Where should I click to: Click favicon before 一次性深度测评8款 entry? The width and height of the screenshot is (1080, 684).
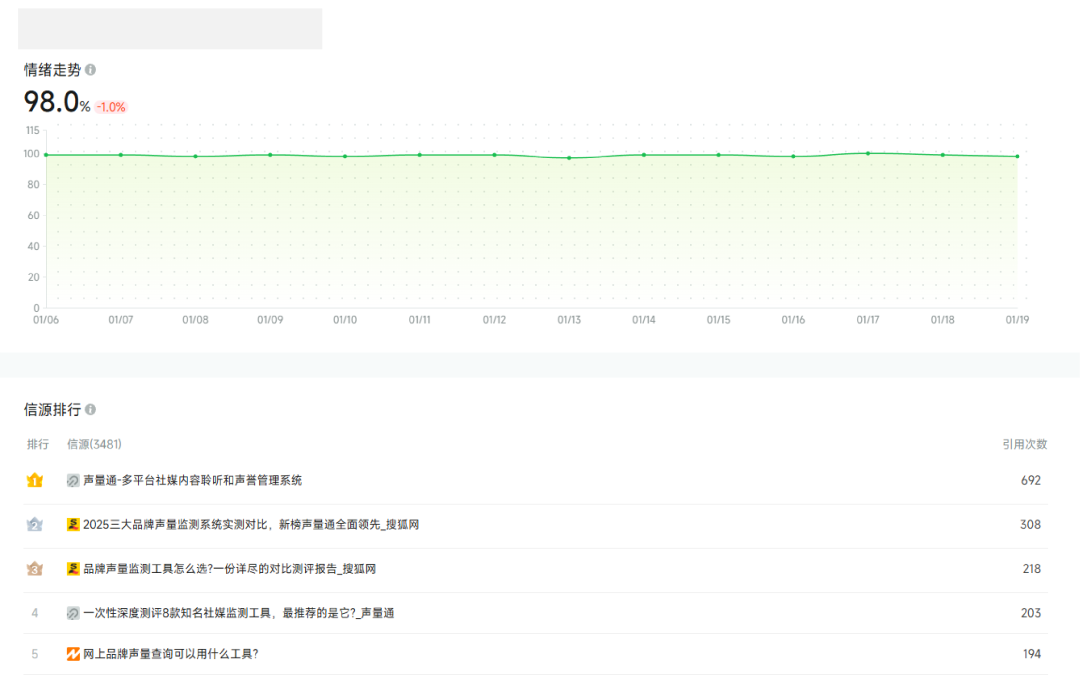pos(73,613)
